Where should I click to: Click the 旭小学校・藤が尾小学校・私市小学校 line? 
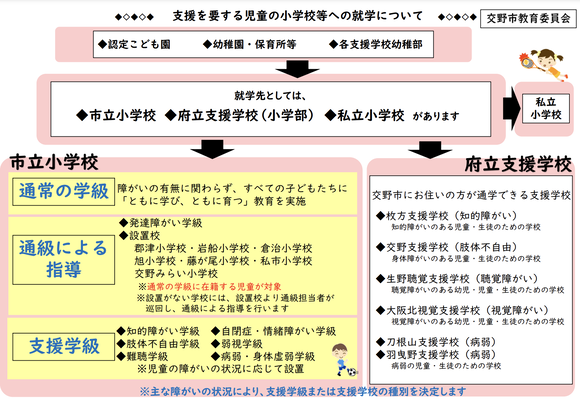click(x=223, y=261)
